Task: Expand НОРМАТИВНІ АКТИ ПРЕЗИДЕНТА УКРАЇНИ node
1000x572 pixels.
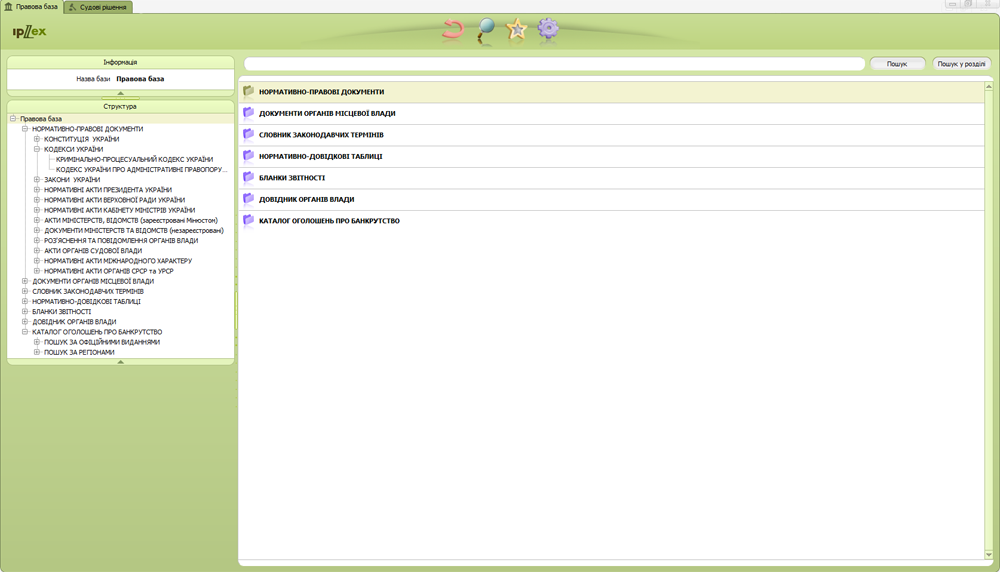Action: [37, 190]
